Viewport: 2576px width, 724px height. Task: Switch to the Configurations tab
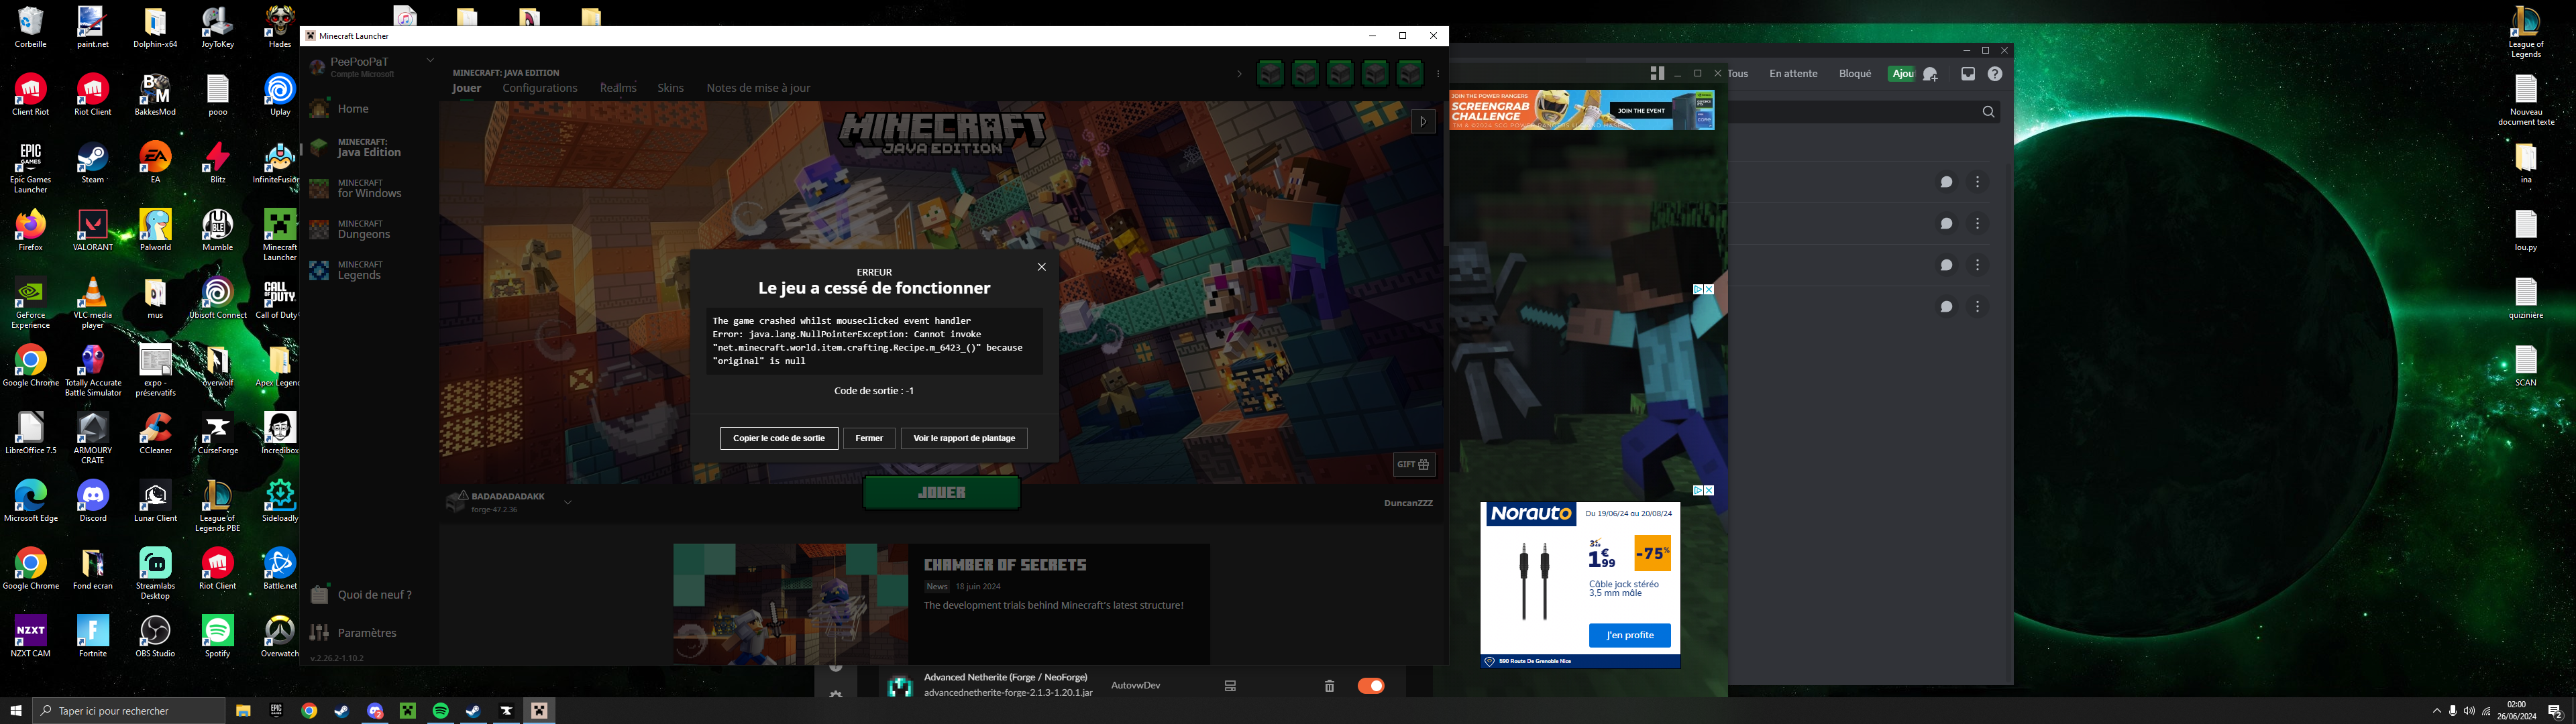coord(540,88)
